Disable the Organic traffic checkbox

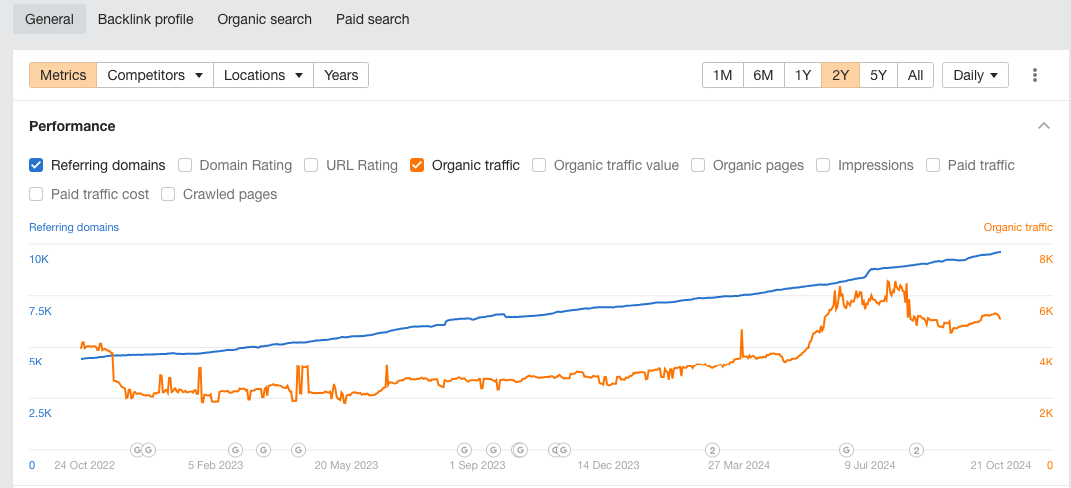[x=417, y=165]
